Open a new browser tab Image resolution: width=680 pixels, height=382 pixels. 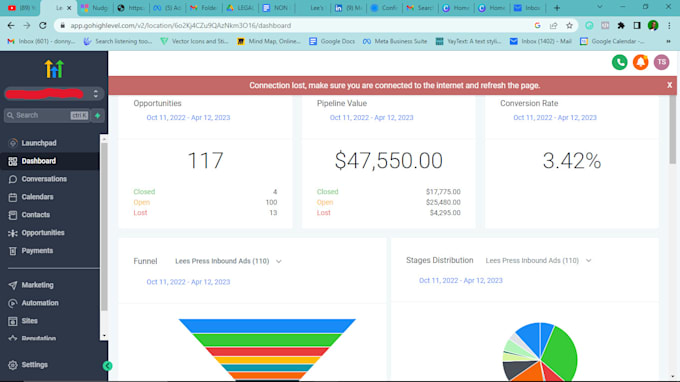(557, 8)
